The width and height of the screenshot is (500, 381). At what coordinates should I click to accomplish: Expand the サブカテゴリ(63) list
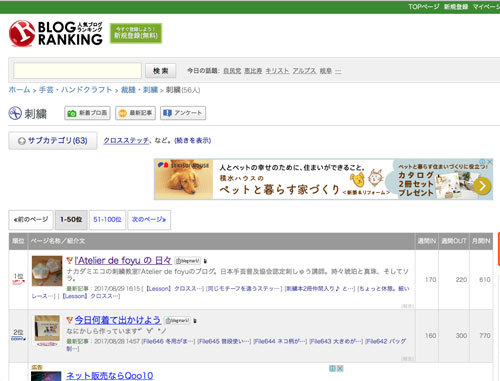tap(53, 141)
